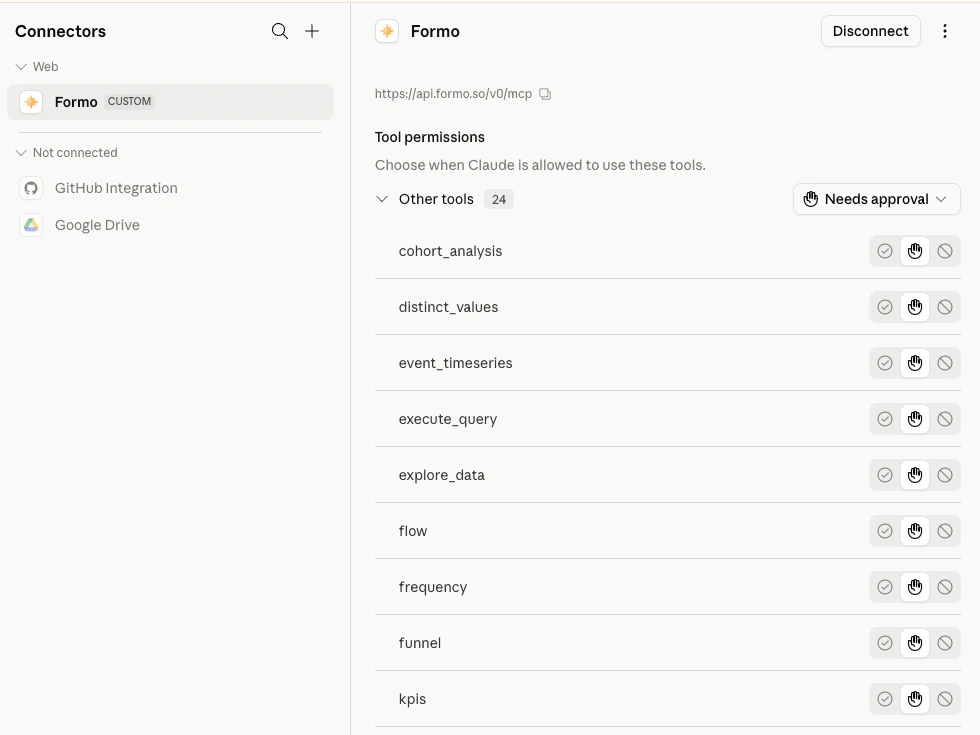
Task: Always allow cohort_analysis tool
Action: (x=884, y=251)
